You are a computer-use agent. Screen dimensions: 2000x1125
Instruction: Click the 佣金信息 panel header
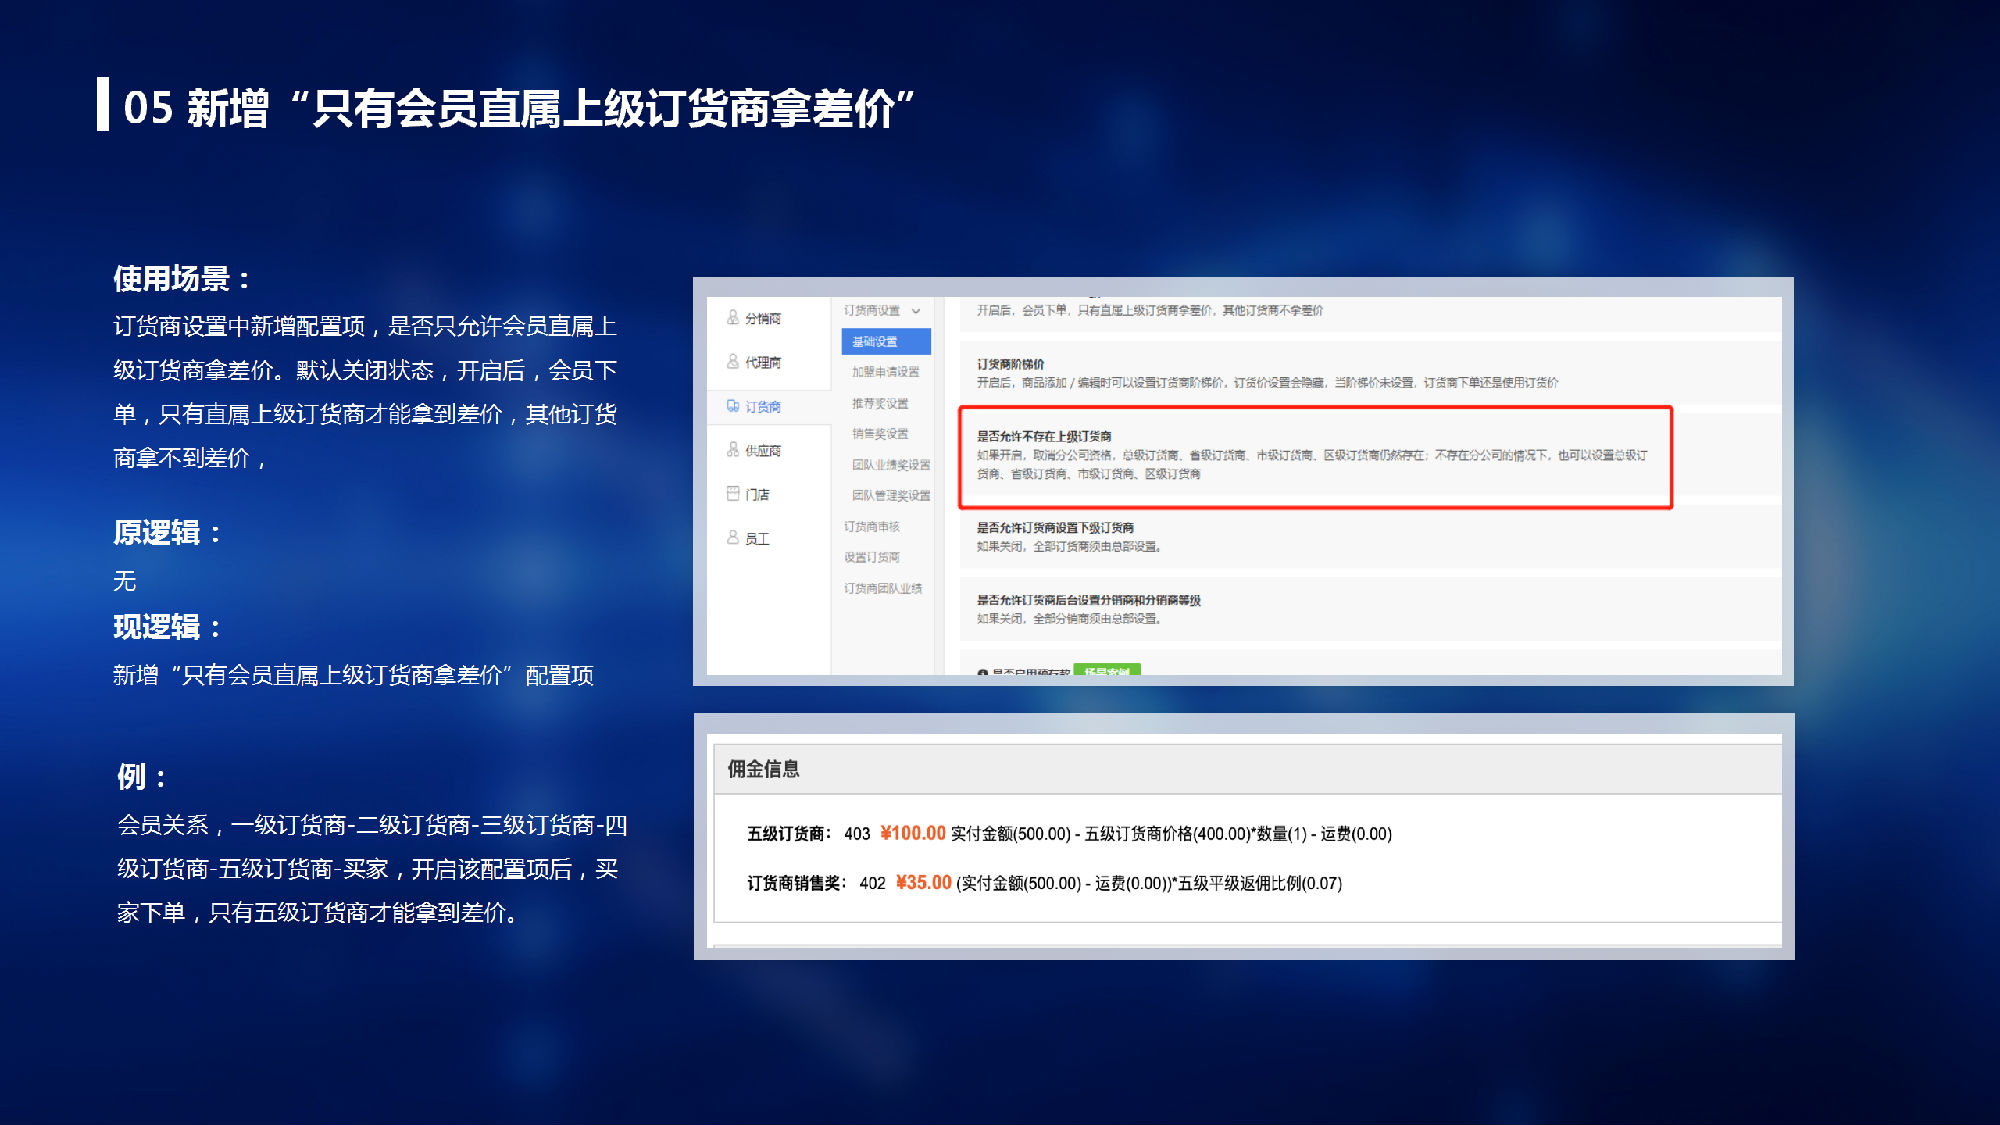763,769
